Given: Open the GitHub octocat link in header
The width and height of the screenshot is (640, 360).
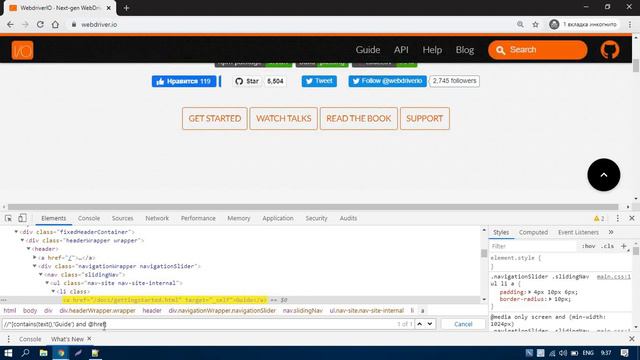Looking at the screenshot, I should click(610, 50).
